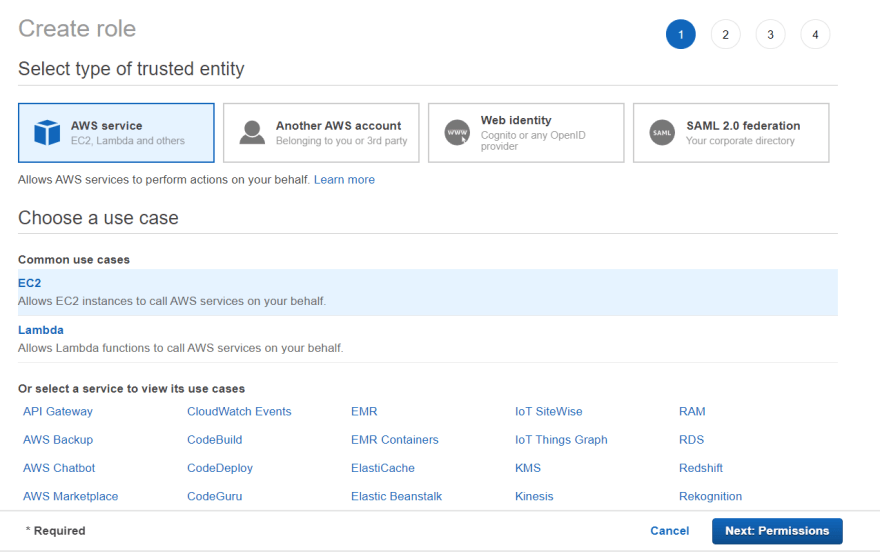Cancel role creation
Screen dimensions: 880x552
pos(670,531)
